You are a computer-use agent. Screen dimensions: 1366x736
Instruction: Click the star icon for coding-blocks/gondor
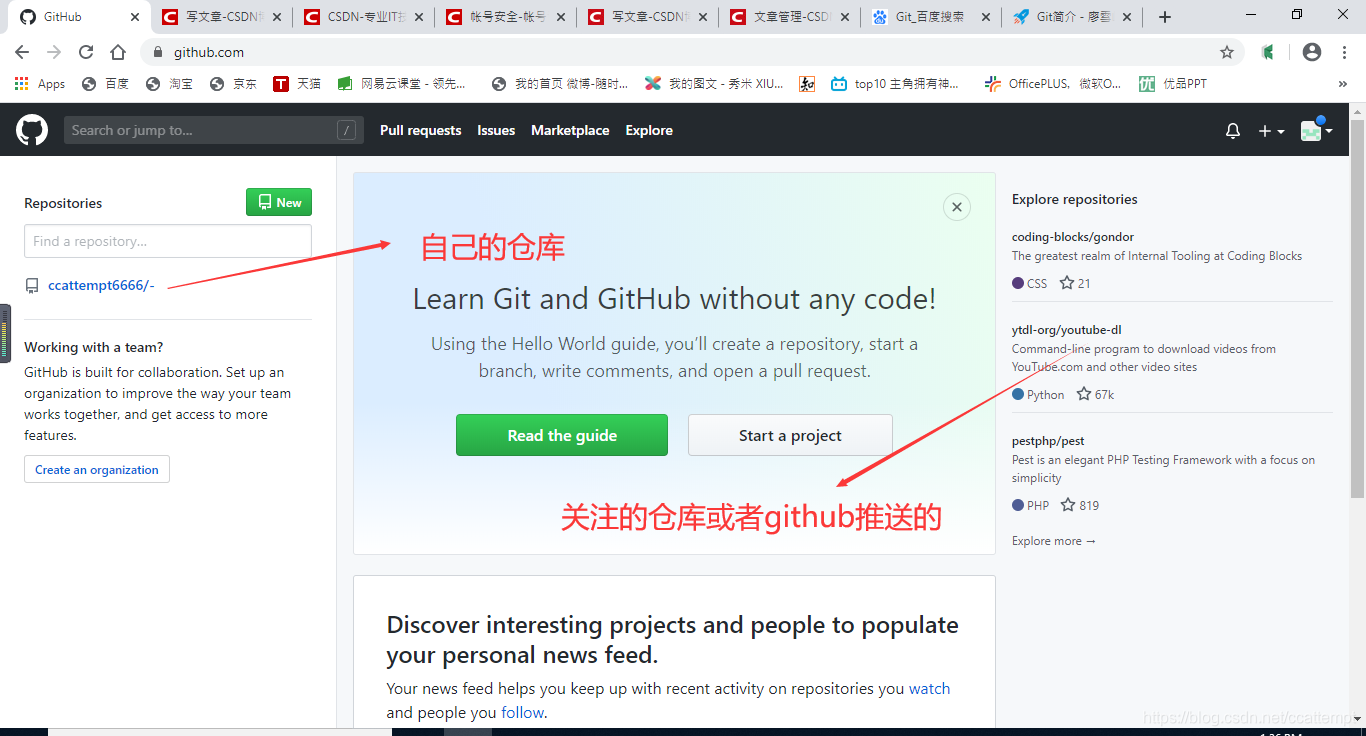pyautogui.click(x=1066, y=283)
